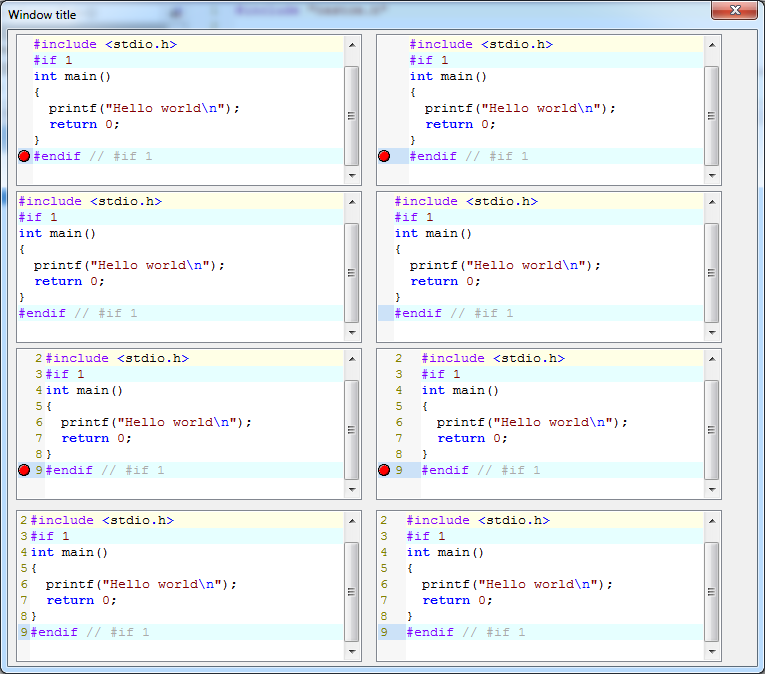Remove the breakpoint in the top-right editor

pos(384,156)
